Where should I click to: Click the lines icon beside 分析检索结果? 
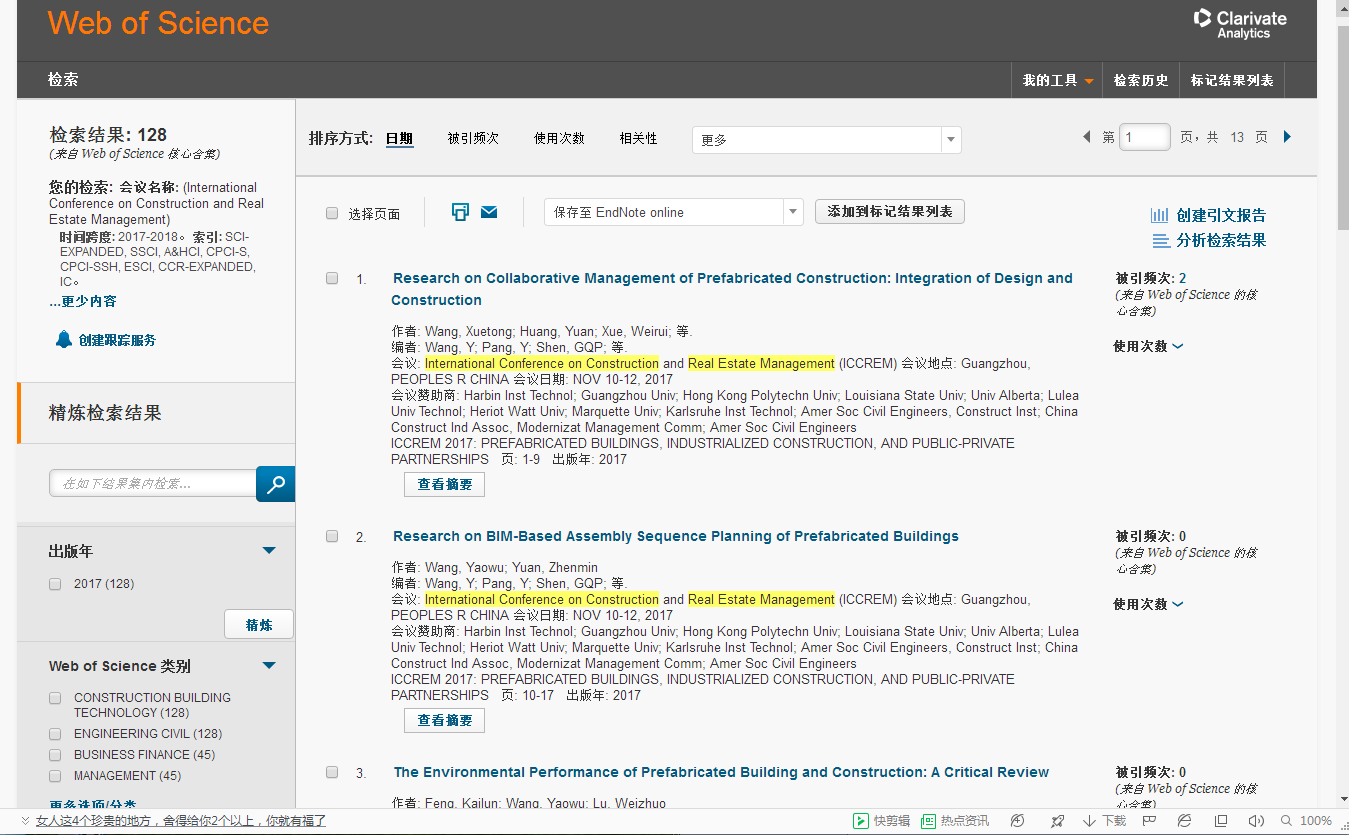[1160, 240]
